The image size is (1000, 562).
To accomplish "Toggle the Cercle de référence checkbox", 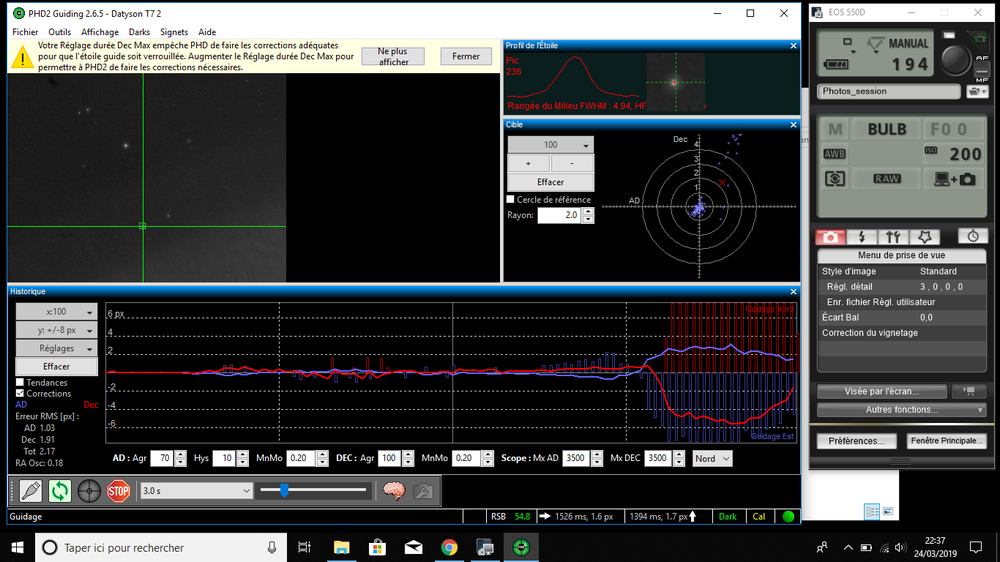I will [511, 200].
